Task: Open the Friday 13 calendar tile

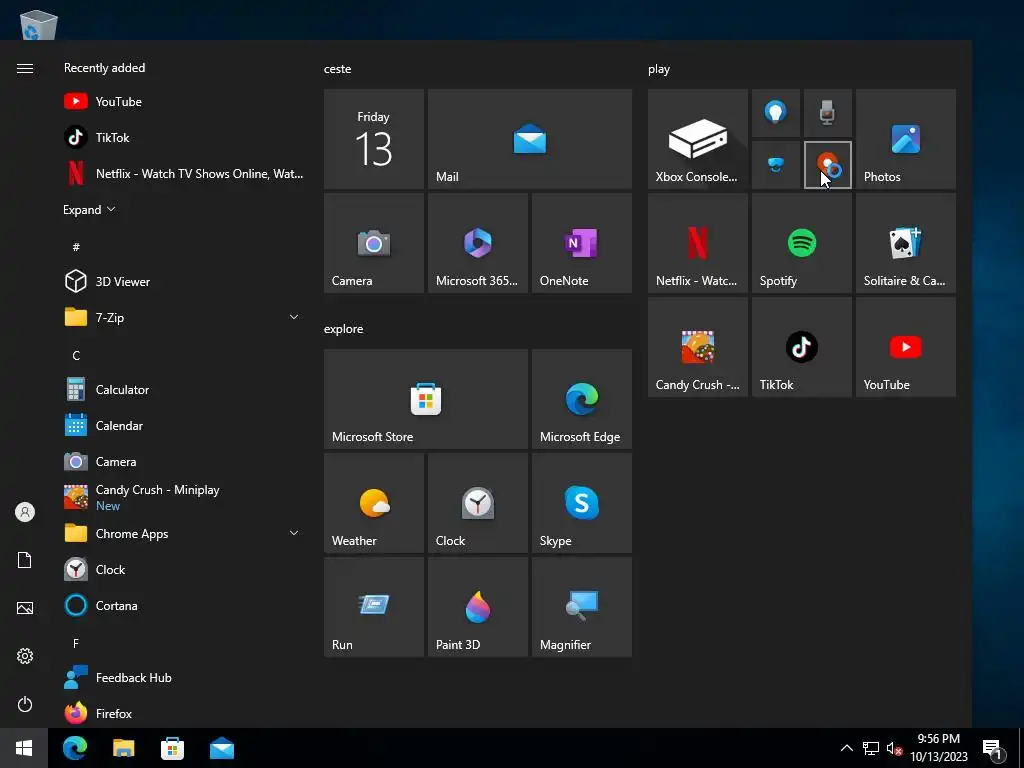Action: 374,139
